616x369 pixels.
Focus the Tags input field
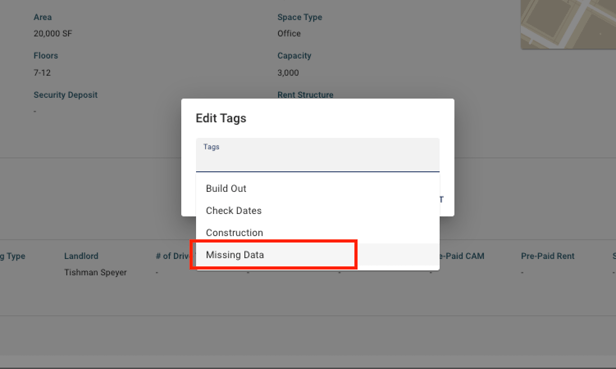(317, 155)
